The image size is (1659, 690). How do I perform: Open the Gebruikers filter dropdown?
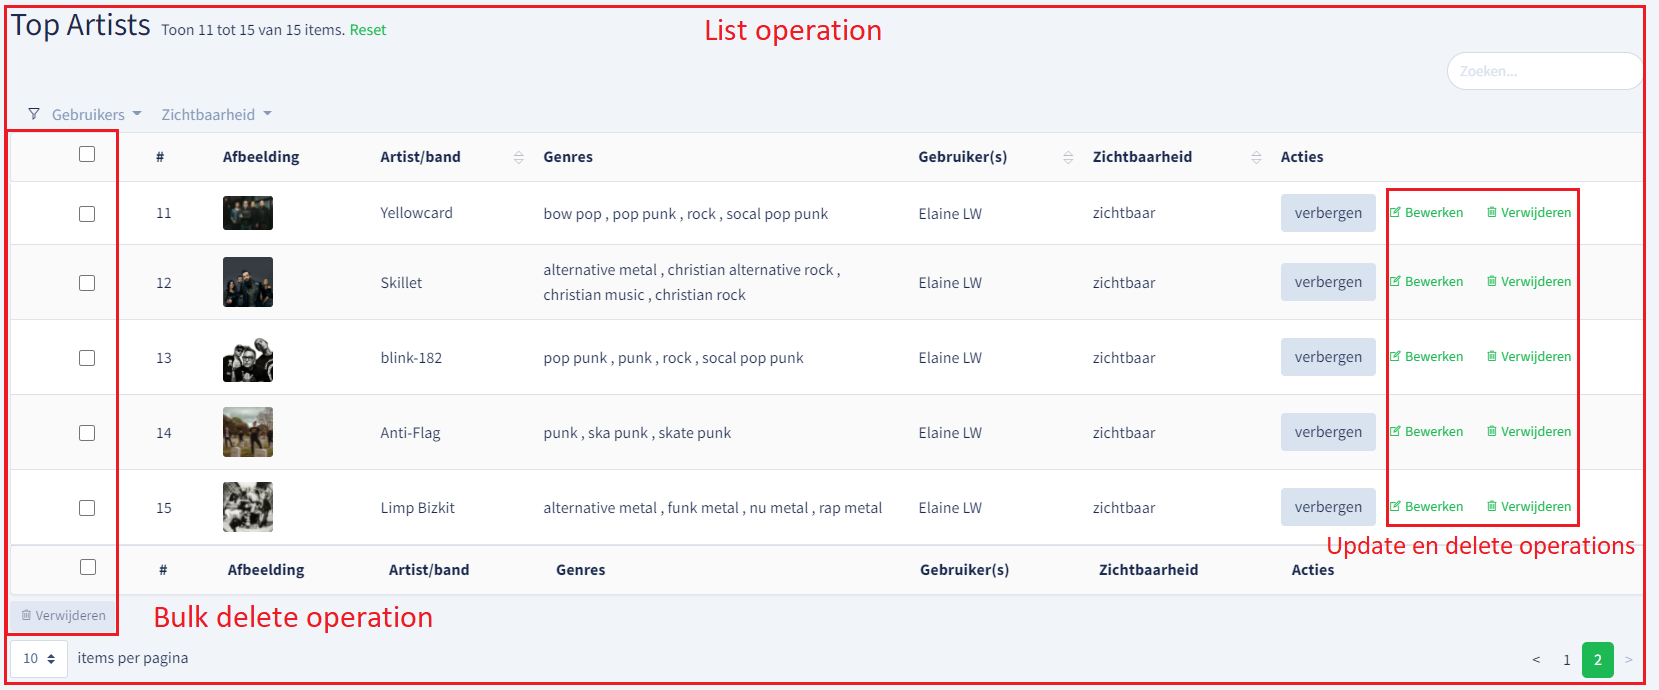96,114
